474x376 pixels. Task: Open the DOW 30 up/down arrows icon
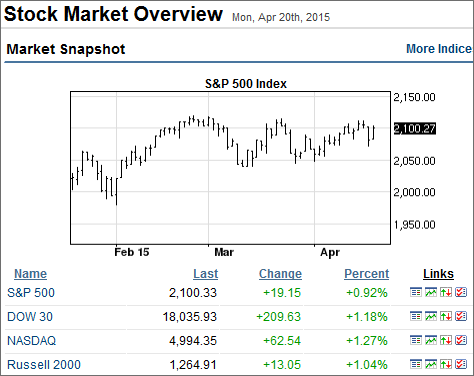click(446, 316)
